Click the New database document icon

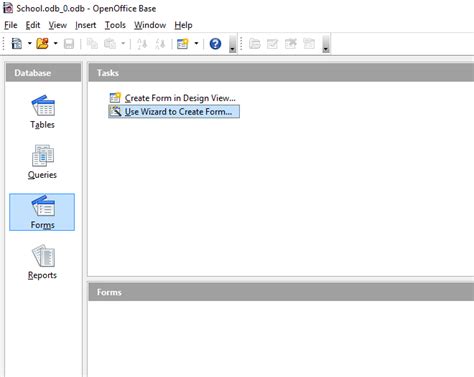click(16, 44)
